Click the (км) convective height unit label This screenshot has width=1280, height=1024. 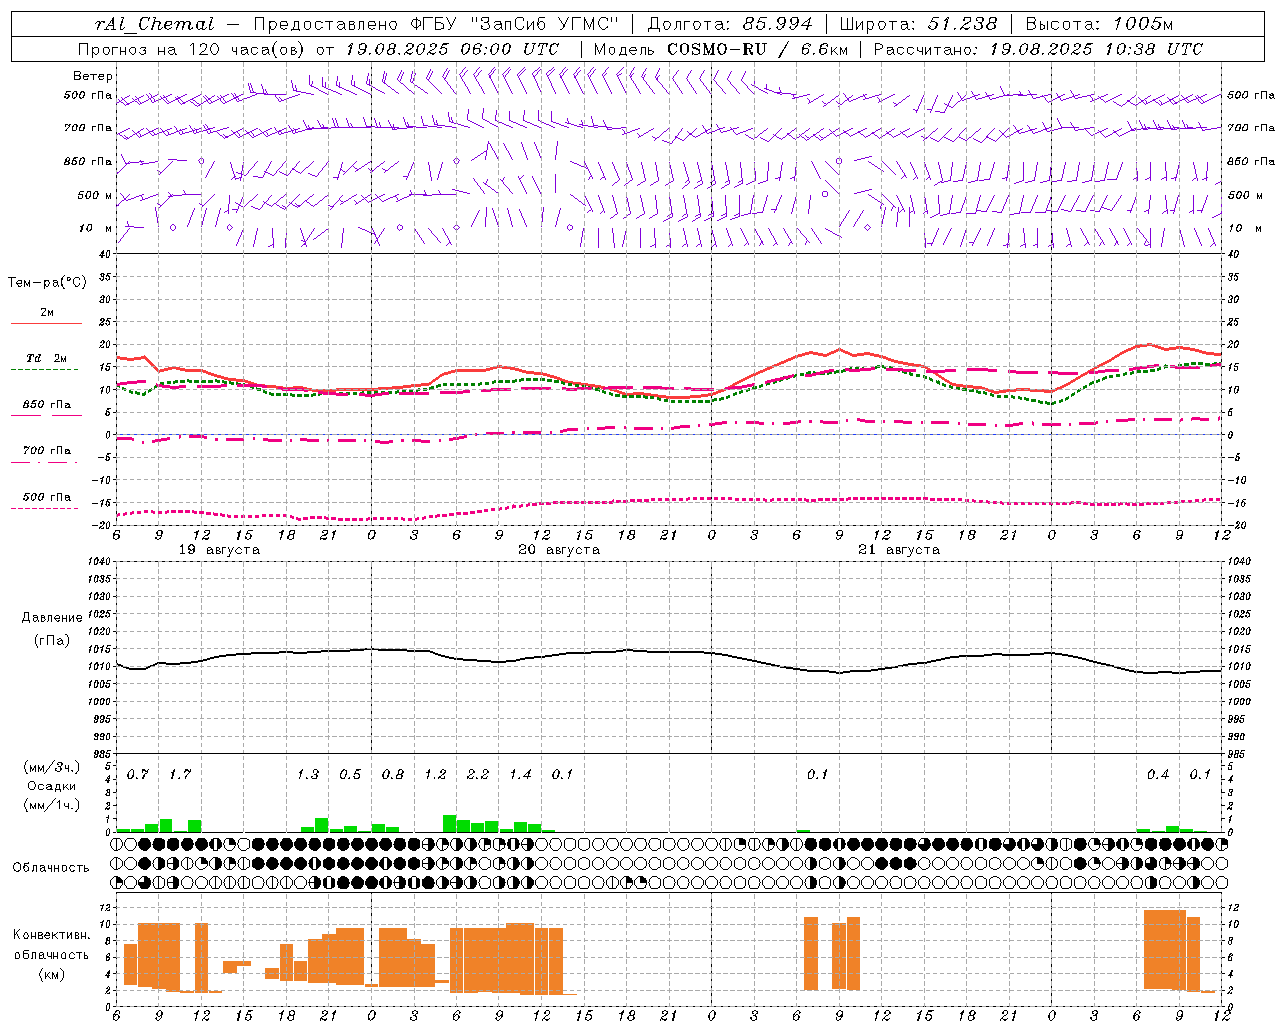pyautogui.click(x=51, y=974)
